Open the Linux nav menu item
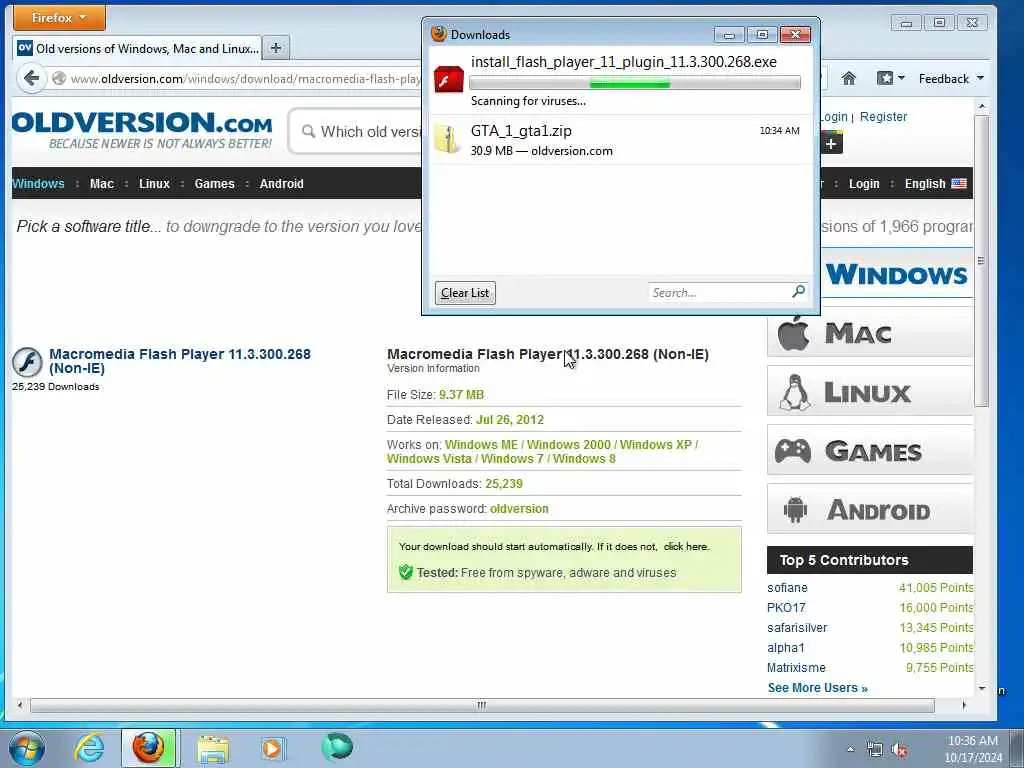This screenshot has height=768, width=1024. coord(154,184)
